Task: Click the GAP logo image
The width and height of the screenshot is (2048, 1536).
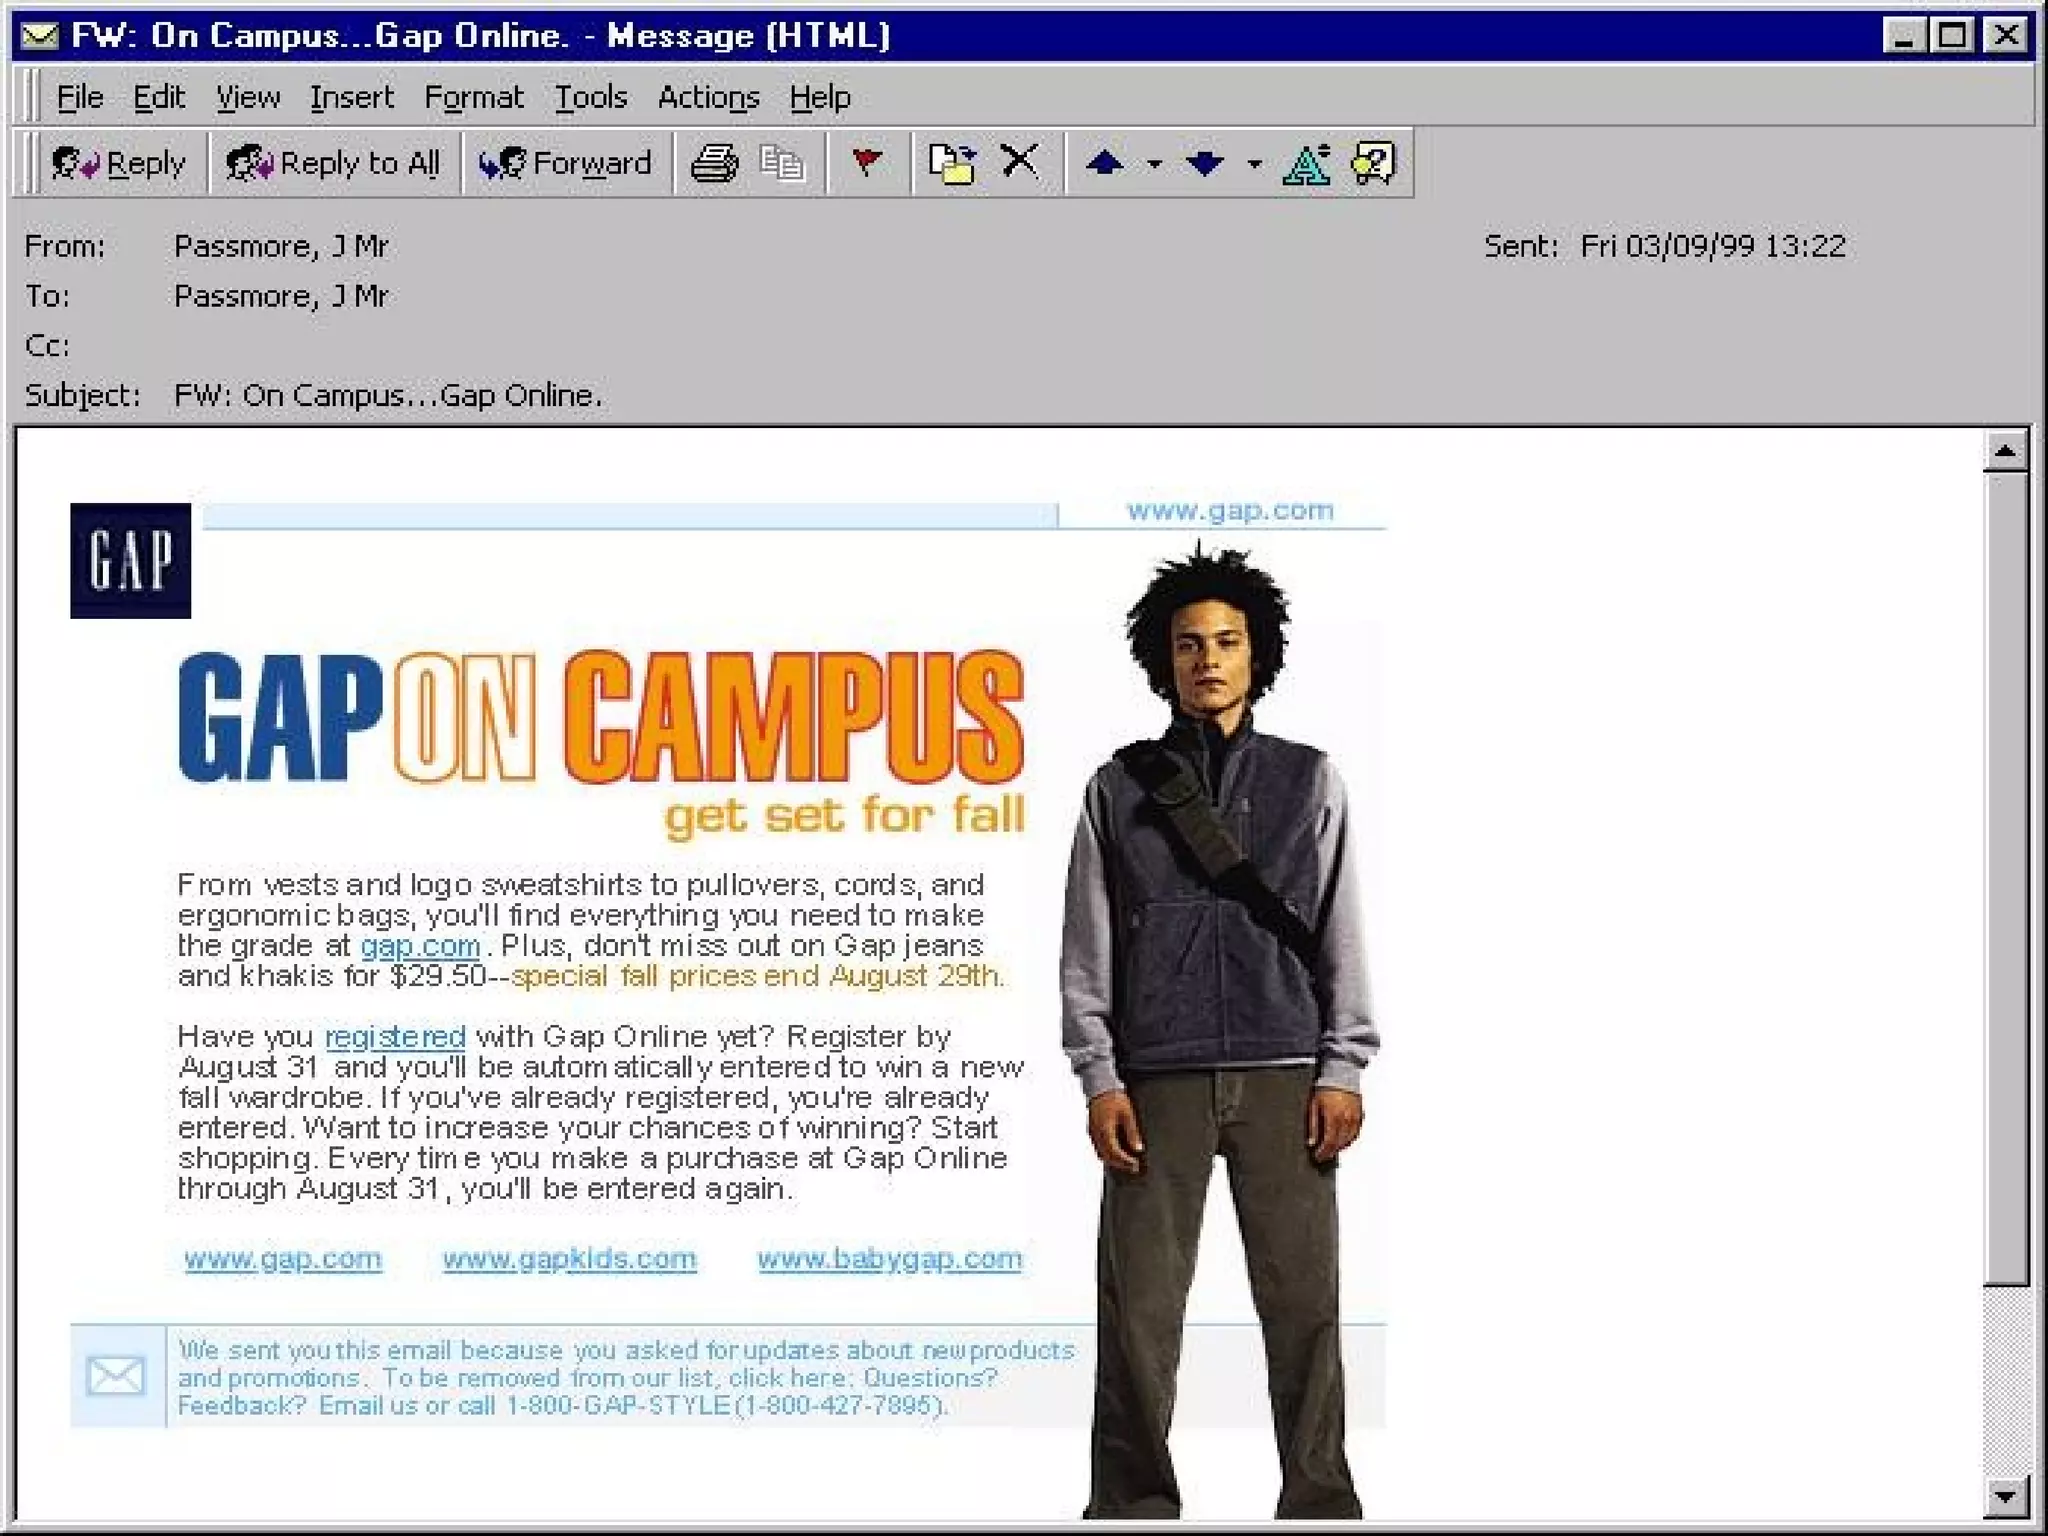Action: tap(130, 561)
